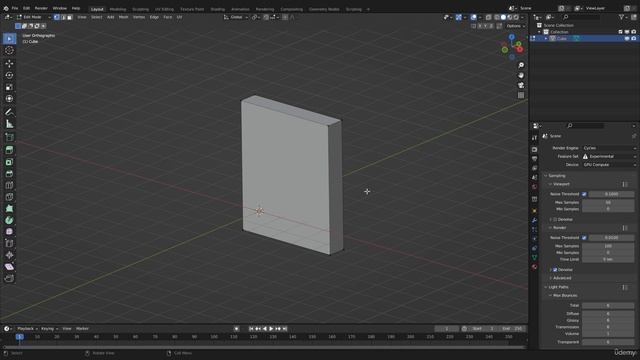Image resolution: width=640 pixels, height=360 pixels.
Task: Select the Bevel tool
Action: coord(9,174)
